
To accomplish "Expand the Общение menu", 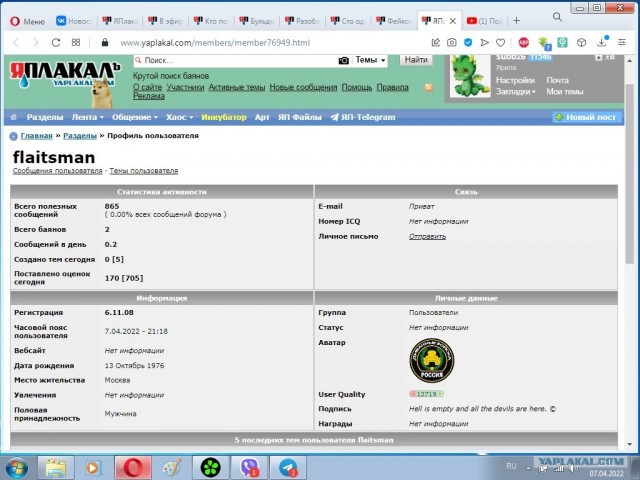I will pyautogui.click(x=135, y=117).
